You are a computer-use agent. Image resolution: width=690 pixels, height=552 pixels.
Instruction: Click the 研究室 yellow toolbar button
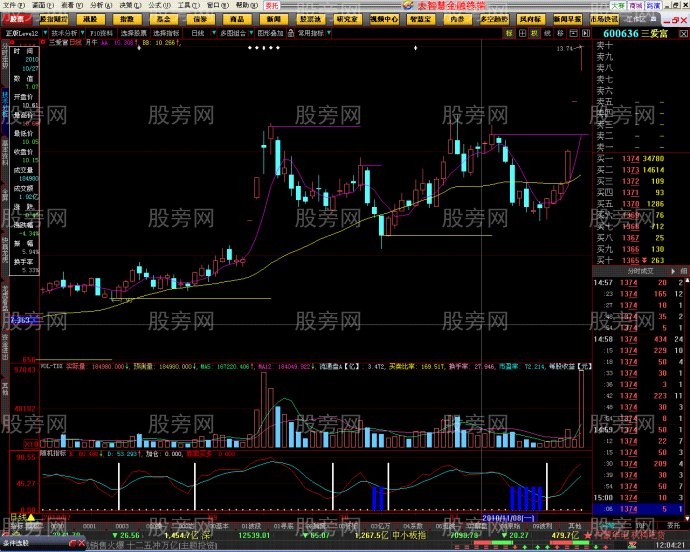[347, 19]
